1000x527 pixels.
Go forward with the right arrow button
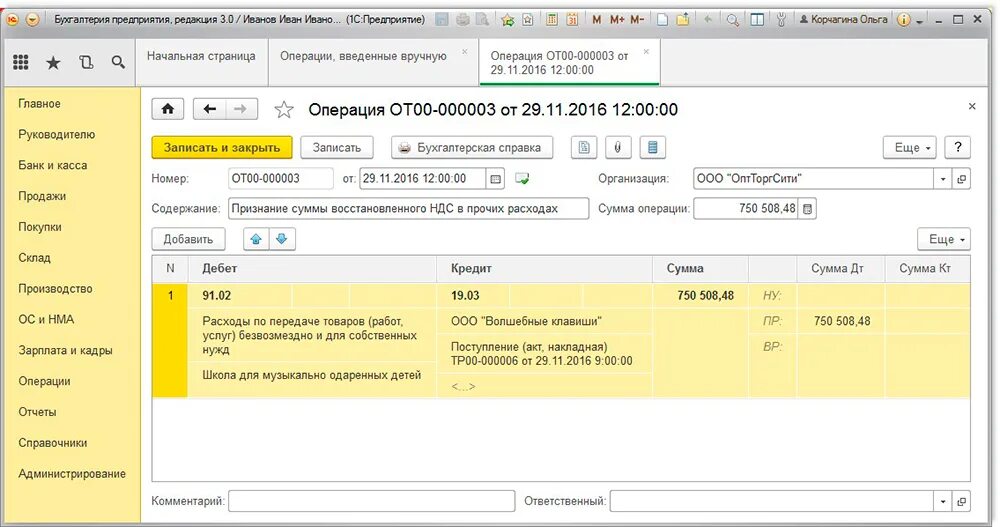240,109
